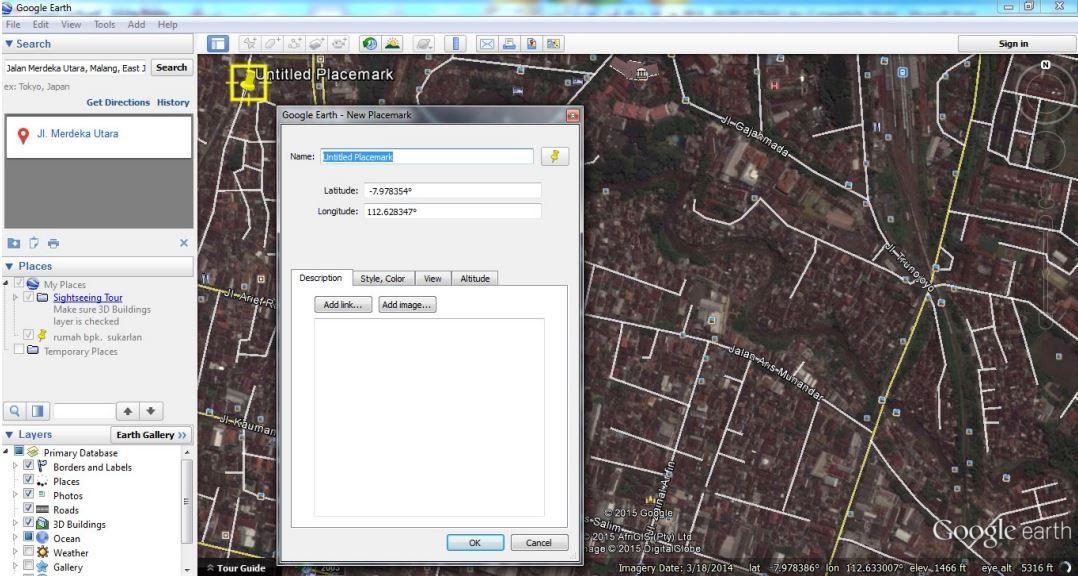Open the Tools menu

(x=104, y=24)
